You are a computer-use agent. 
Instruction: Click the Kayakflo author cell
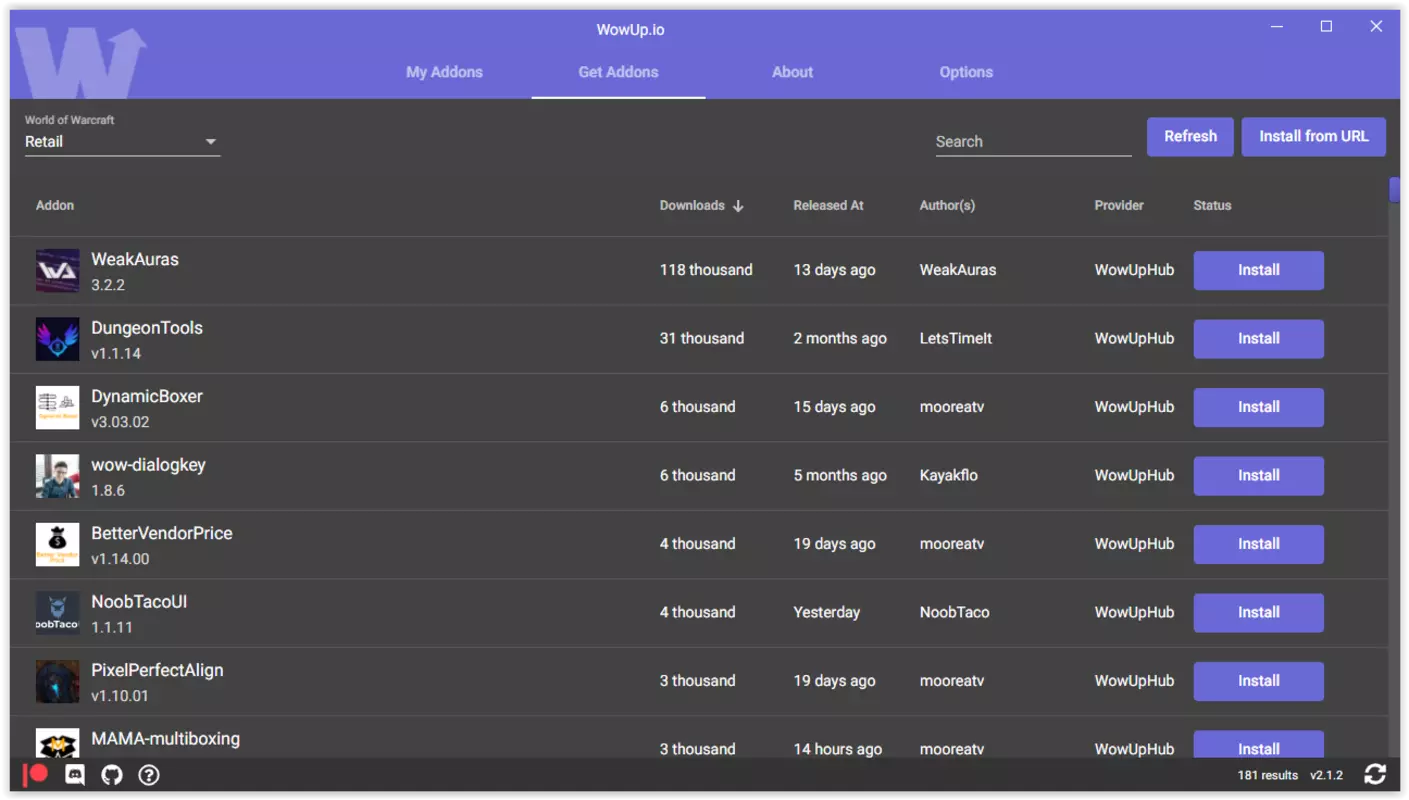pyautogui.click(x=949, y=476)
